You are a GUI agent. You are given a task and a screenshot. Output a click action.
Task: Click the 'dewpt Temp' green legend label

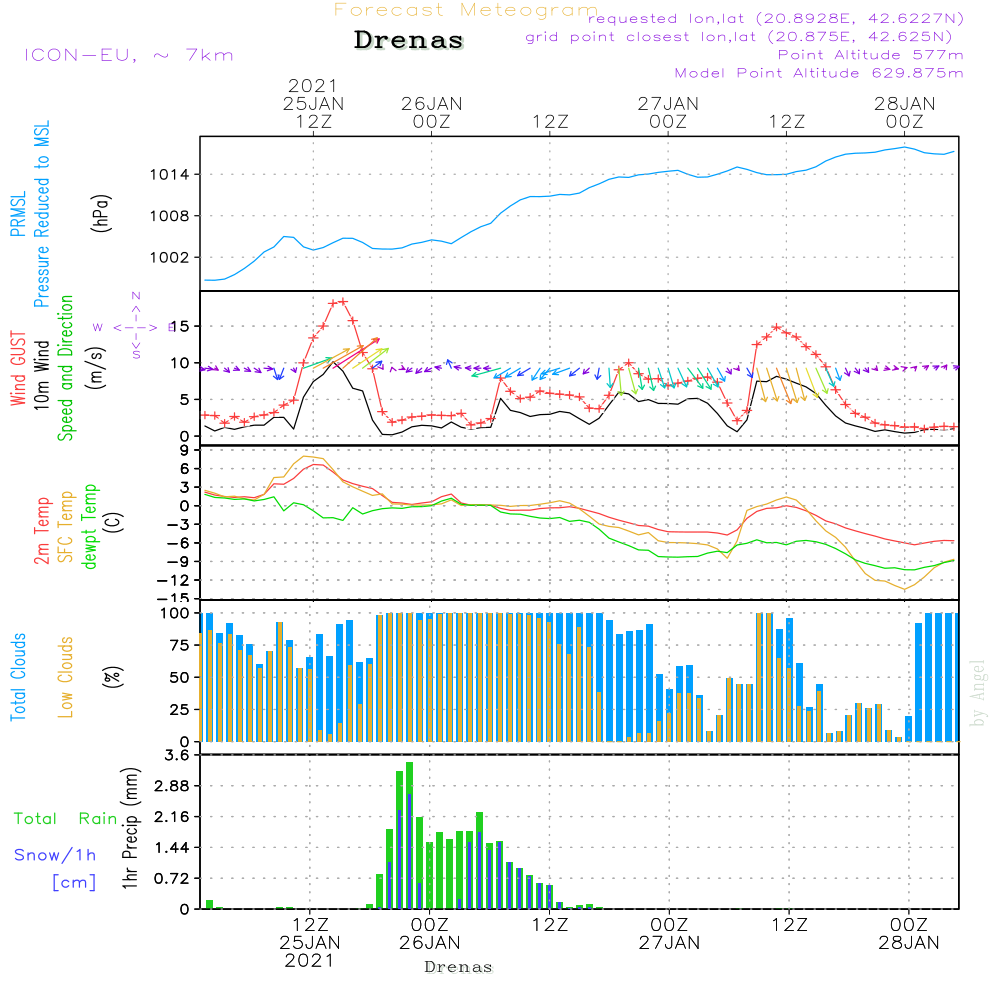[89, 526]
